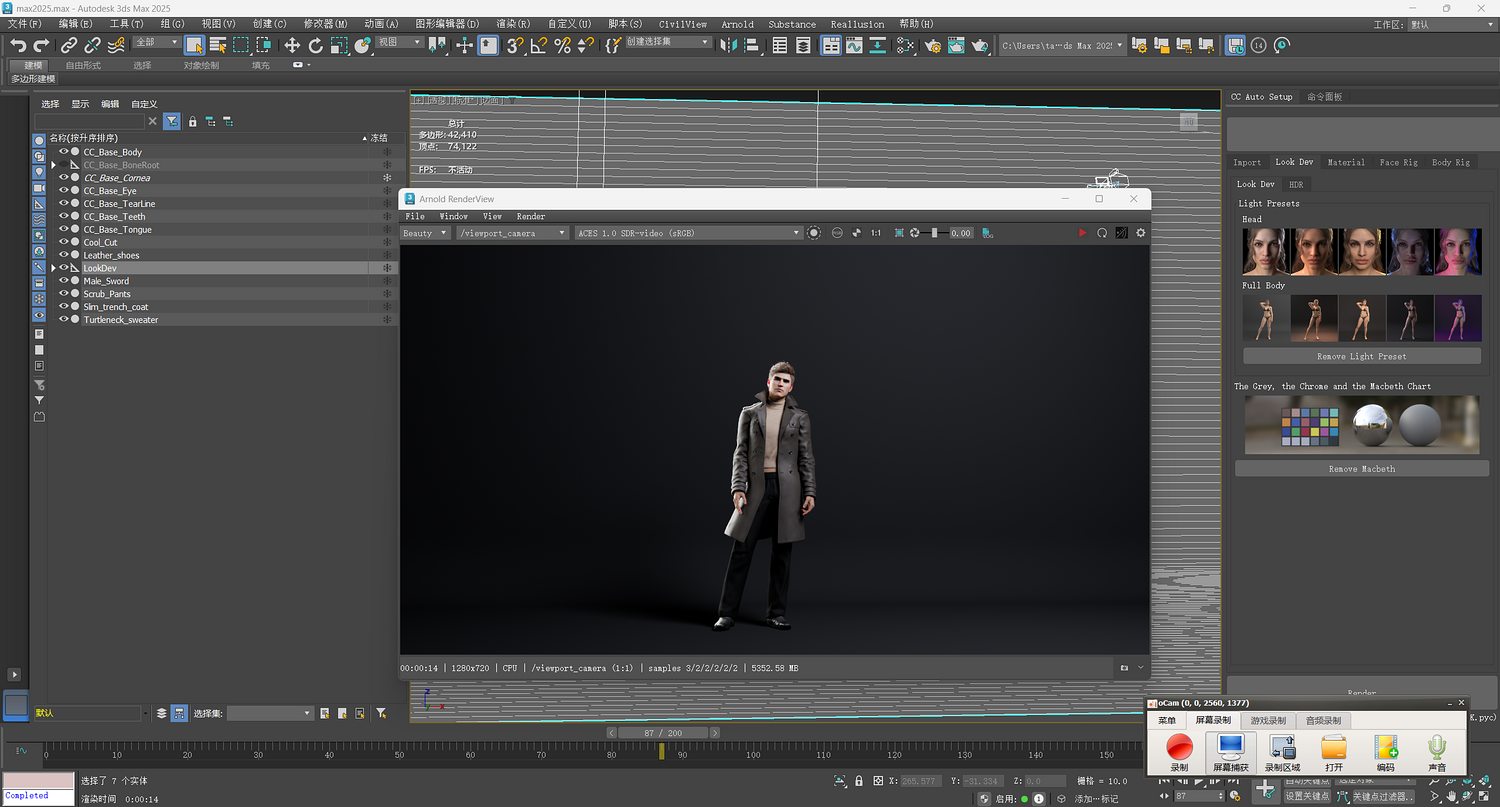Toggle visibility of Male_Sword object
This screenshot has height=807, width=1500.
point(64,281)
